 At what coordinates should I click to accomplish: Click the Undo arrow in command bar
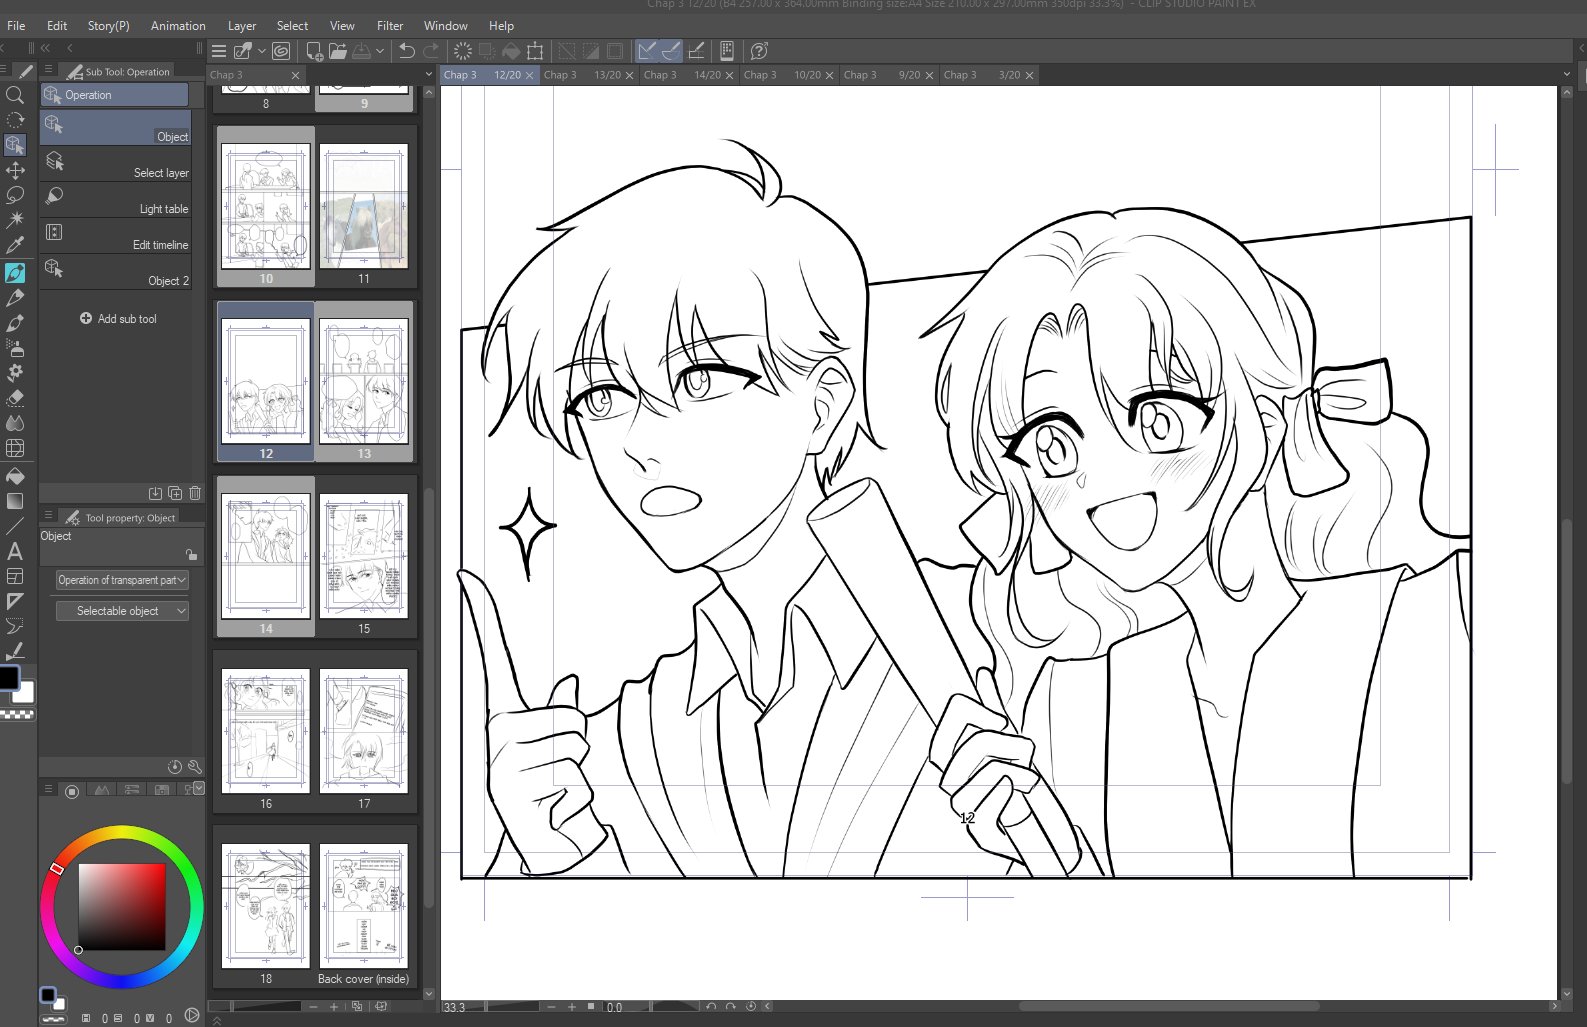coord(406,51)
